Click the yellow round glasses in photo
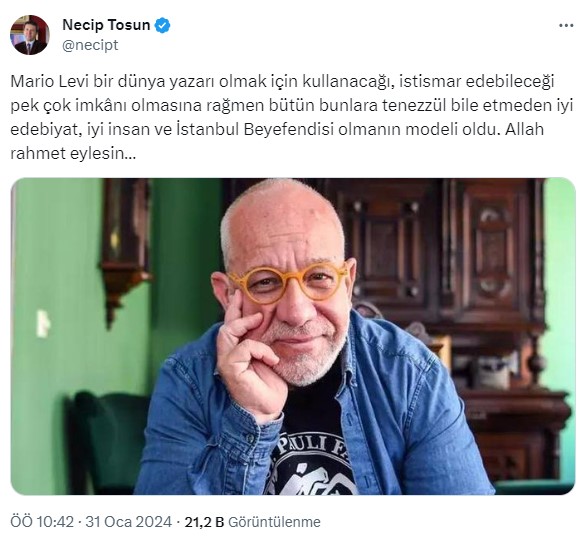This screenshot has height=539, width=586. point(288,282)
